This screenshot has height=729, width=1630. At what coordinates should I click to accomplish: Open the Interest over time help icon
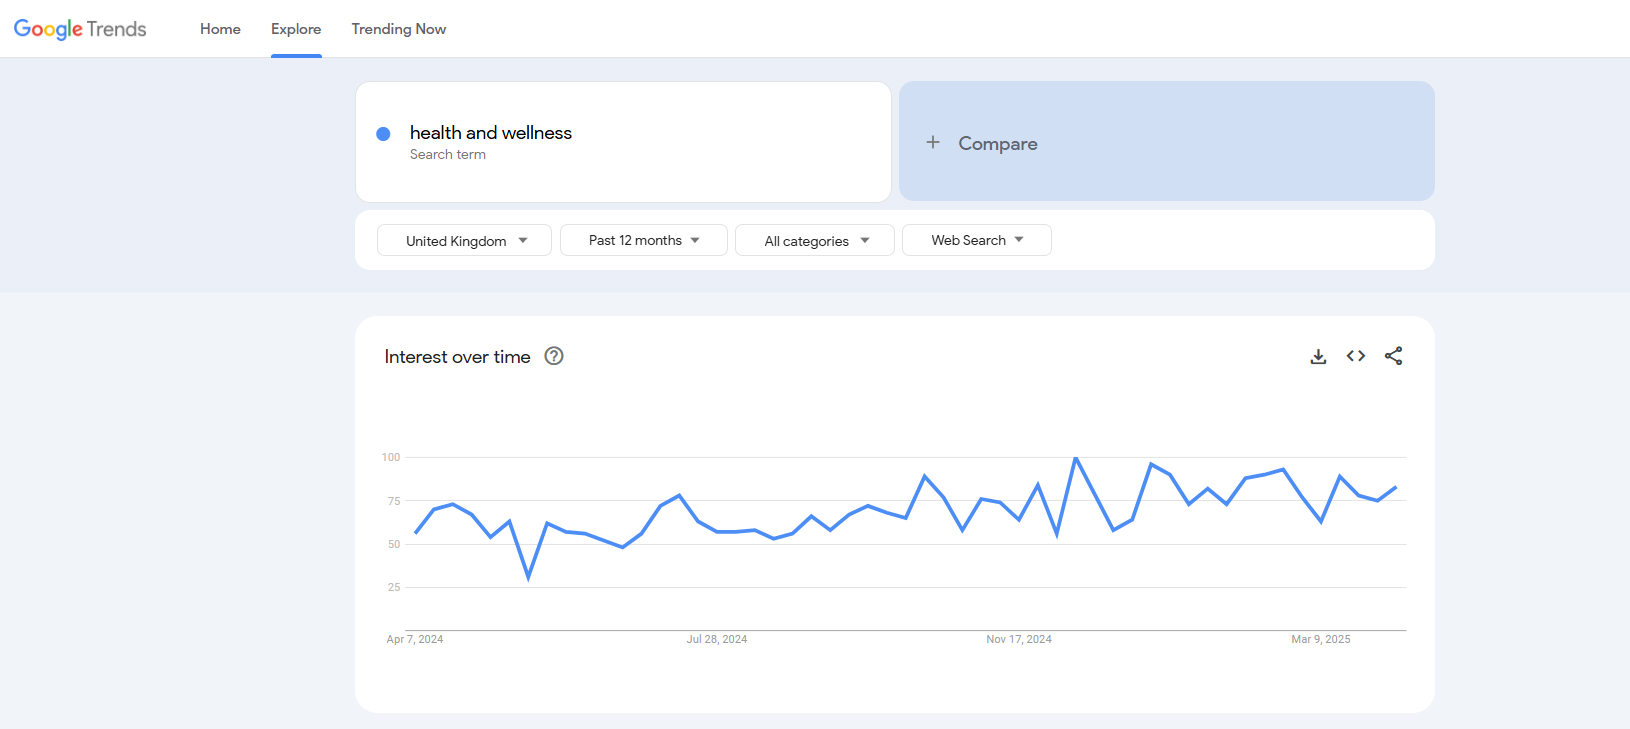click(x=554, y=356)
